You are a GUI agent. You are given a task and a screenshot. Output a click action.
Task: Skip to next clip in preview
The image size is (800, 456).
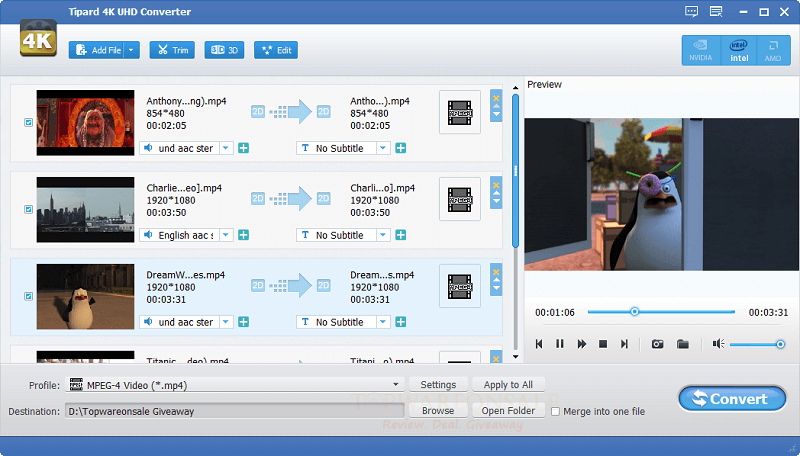(x=624, y=344)
